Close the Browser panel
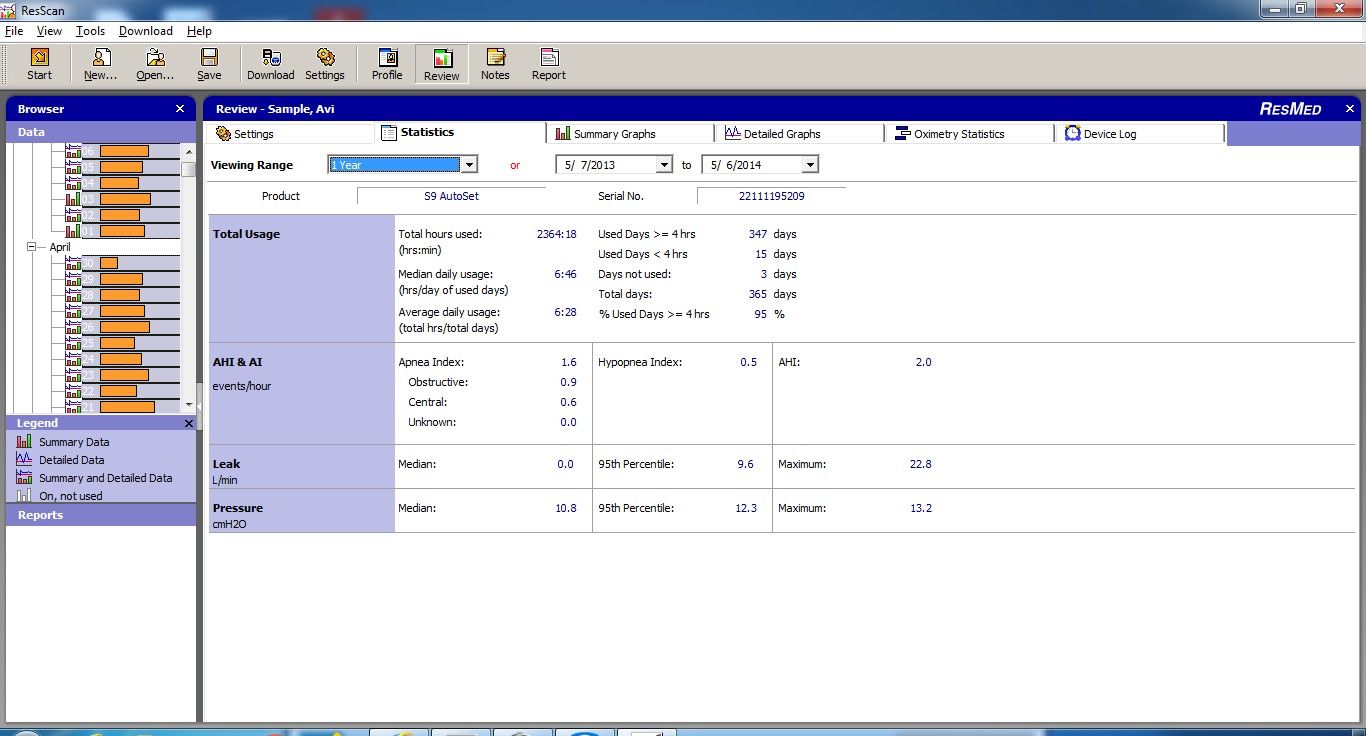 [180, 109]
